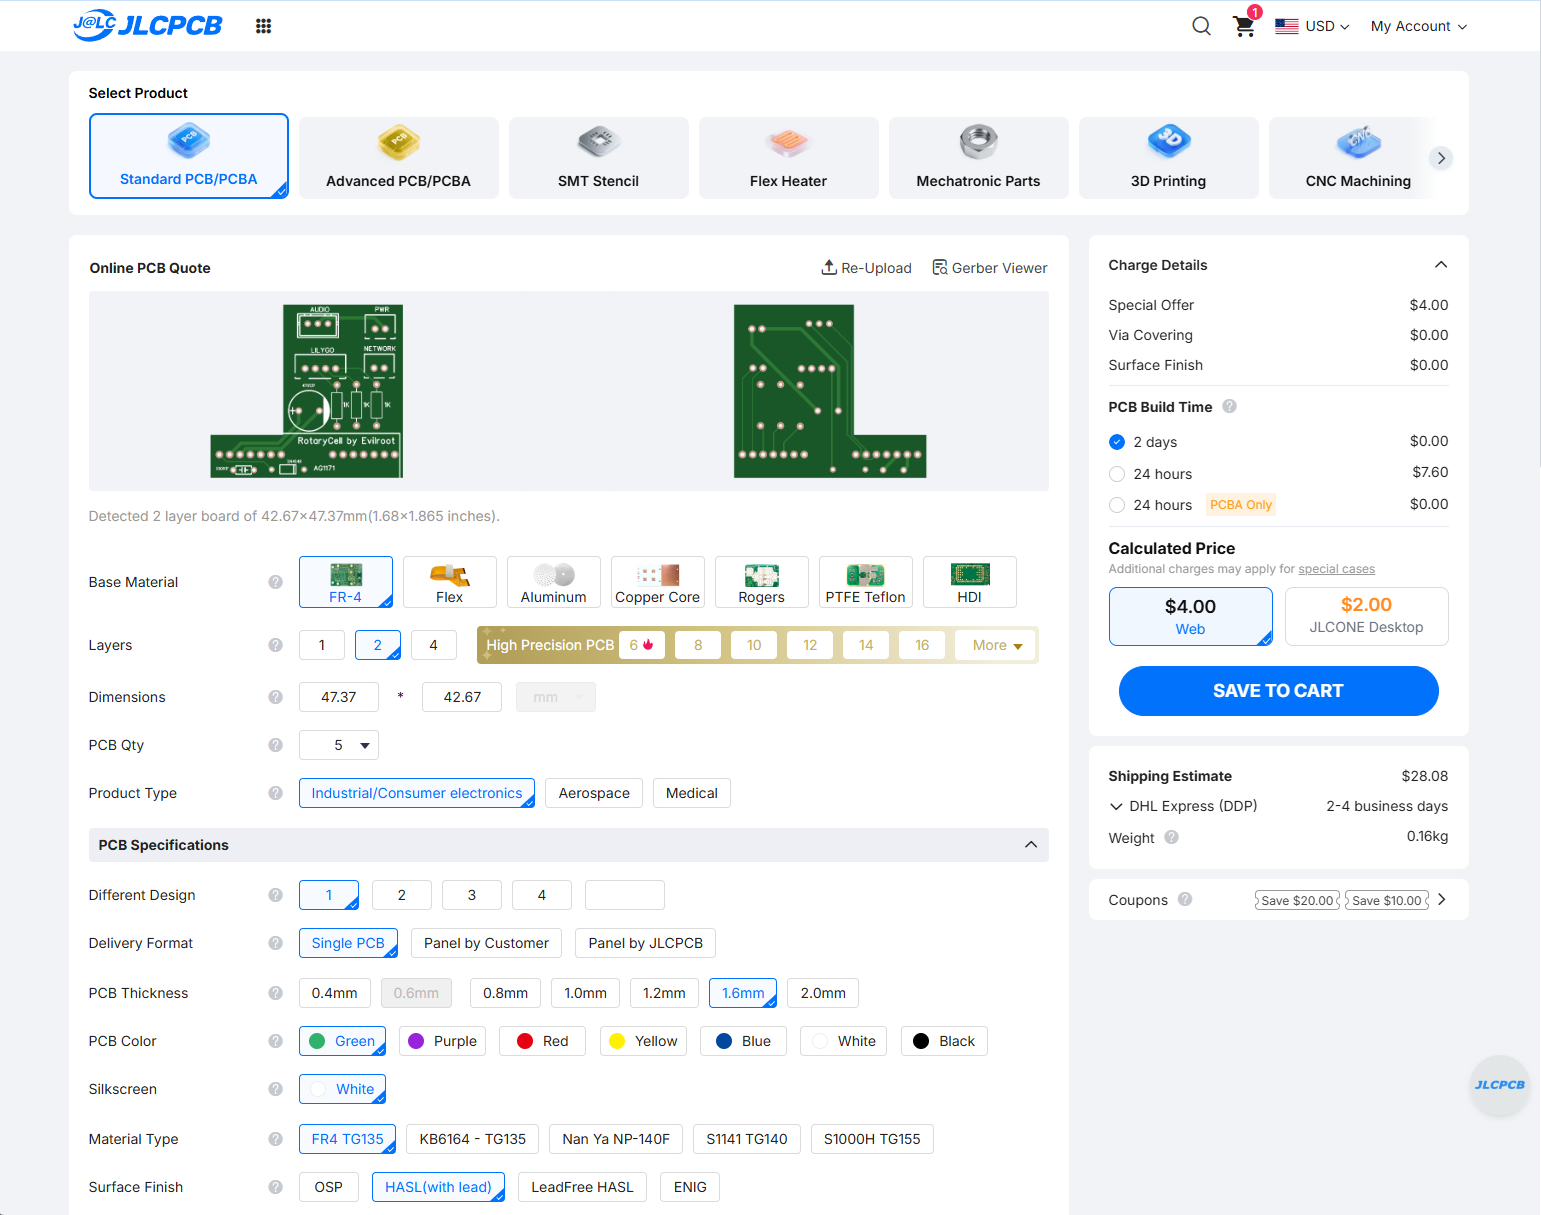This screenshot has width=1541, height=1215.
Task: Click help icon beside PCB Thickness
Action: (275, 993)
